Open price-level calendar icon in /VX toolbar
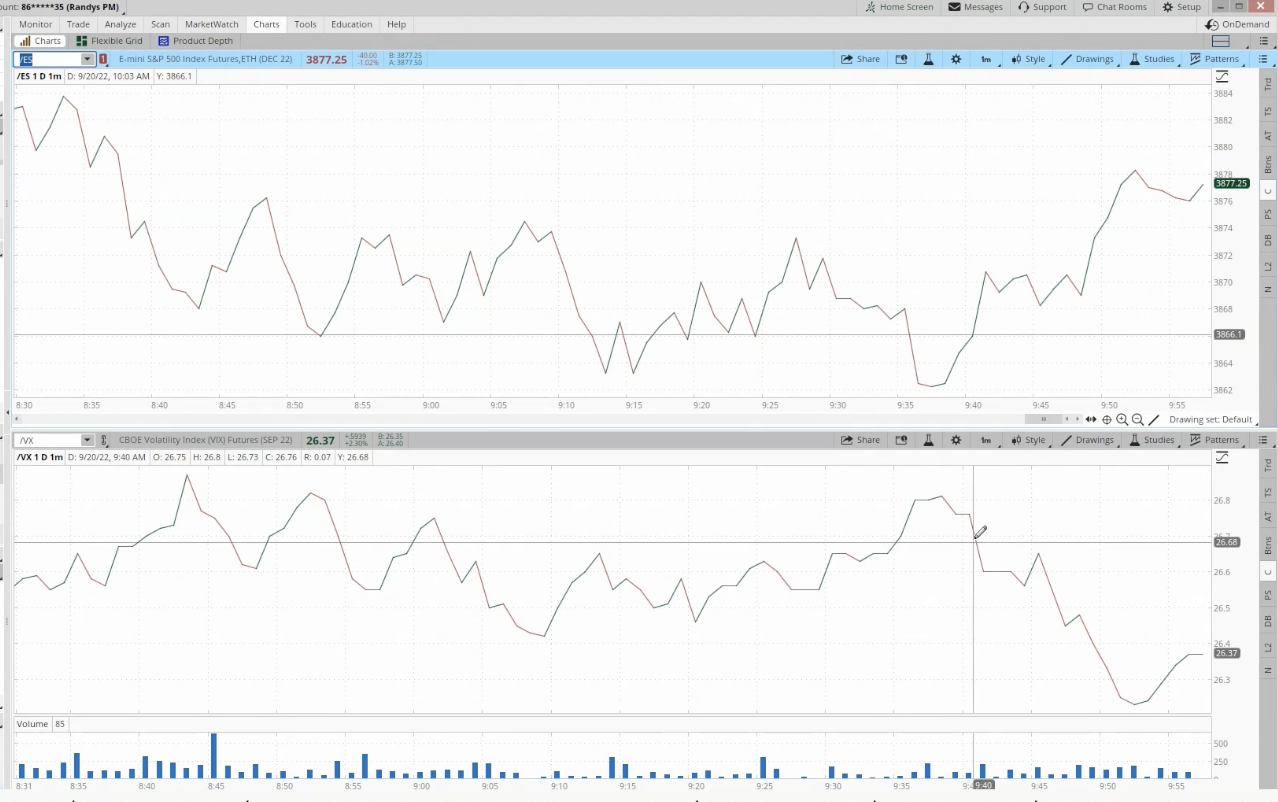Screen dimensions: 1278x802 (x=901, y=440)
